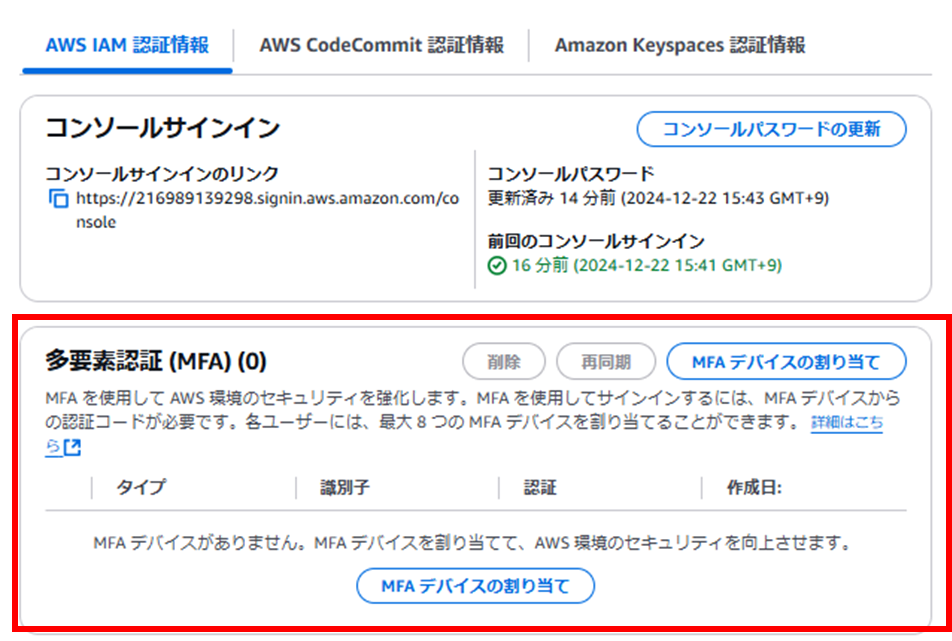The height and width of the screenshot is (641, 952).
Task: Open the Amazon Keyspaces 認証情報 tab
Action: click(x=680, y=45)
